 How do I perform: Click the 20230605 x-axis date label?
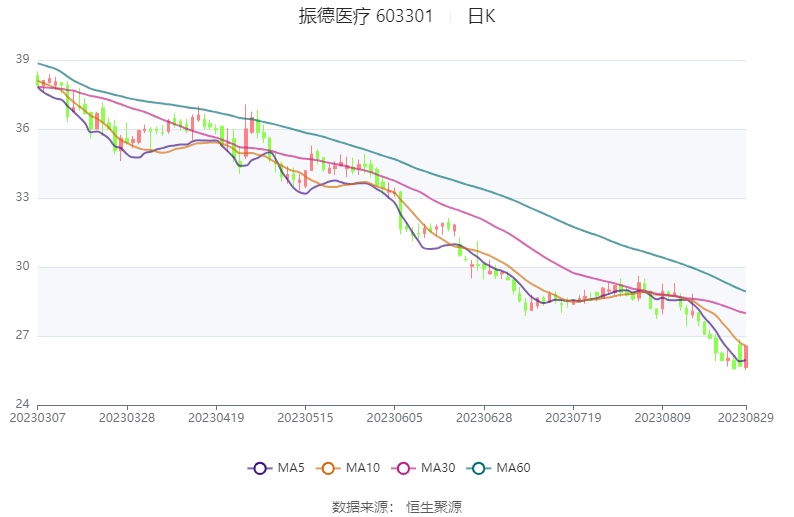point(394,415)
